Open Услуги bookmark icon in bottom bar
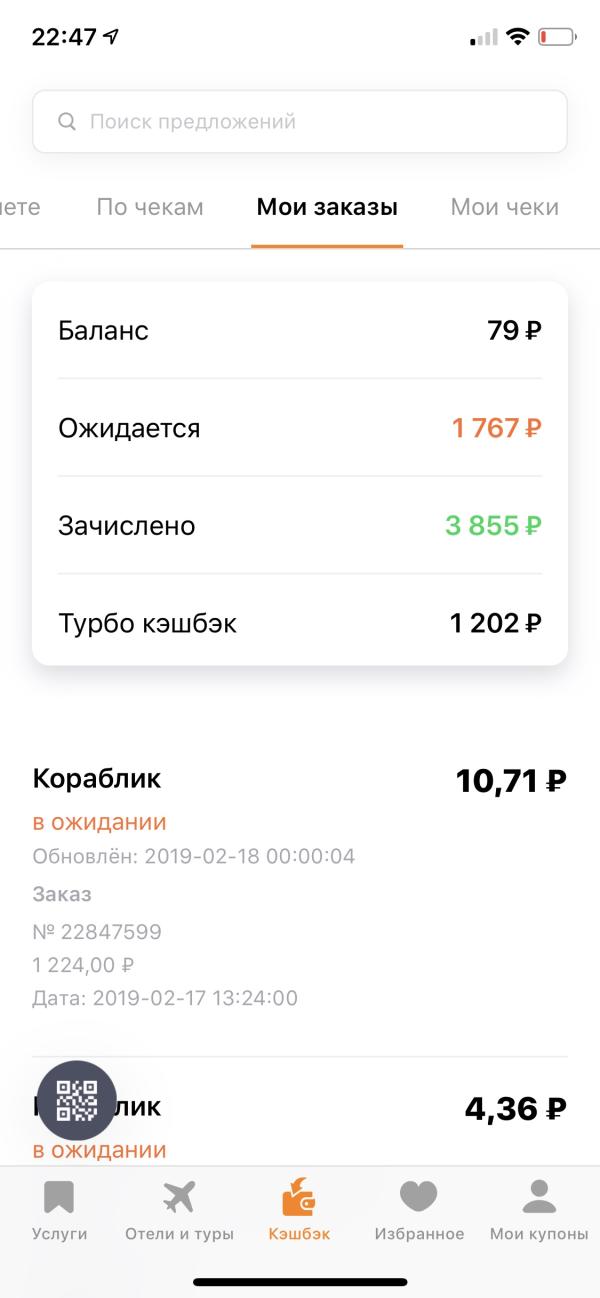 (x=59, y=1196)
